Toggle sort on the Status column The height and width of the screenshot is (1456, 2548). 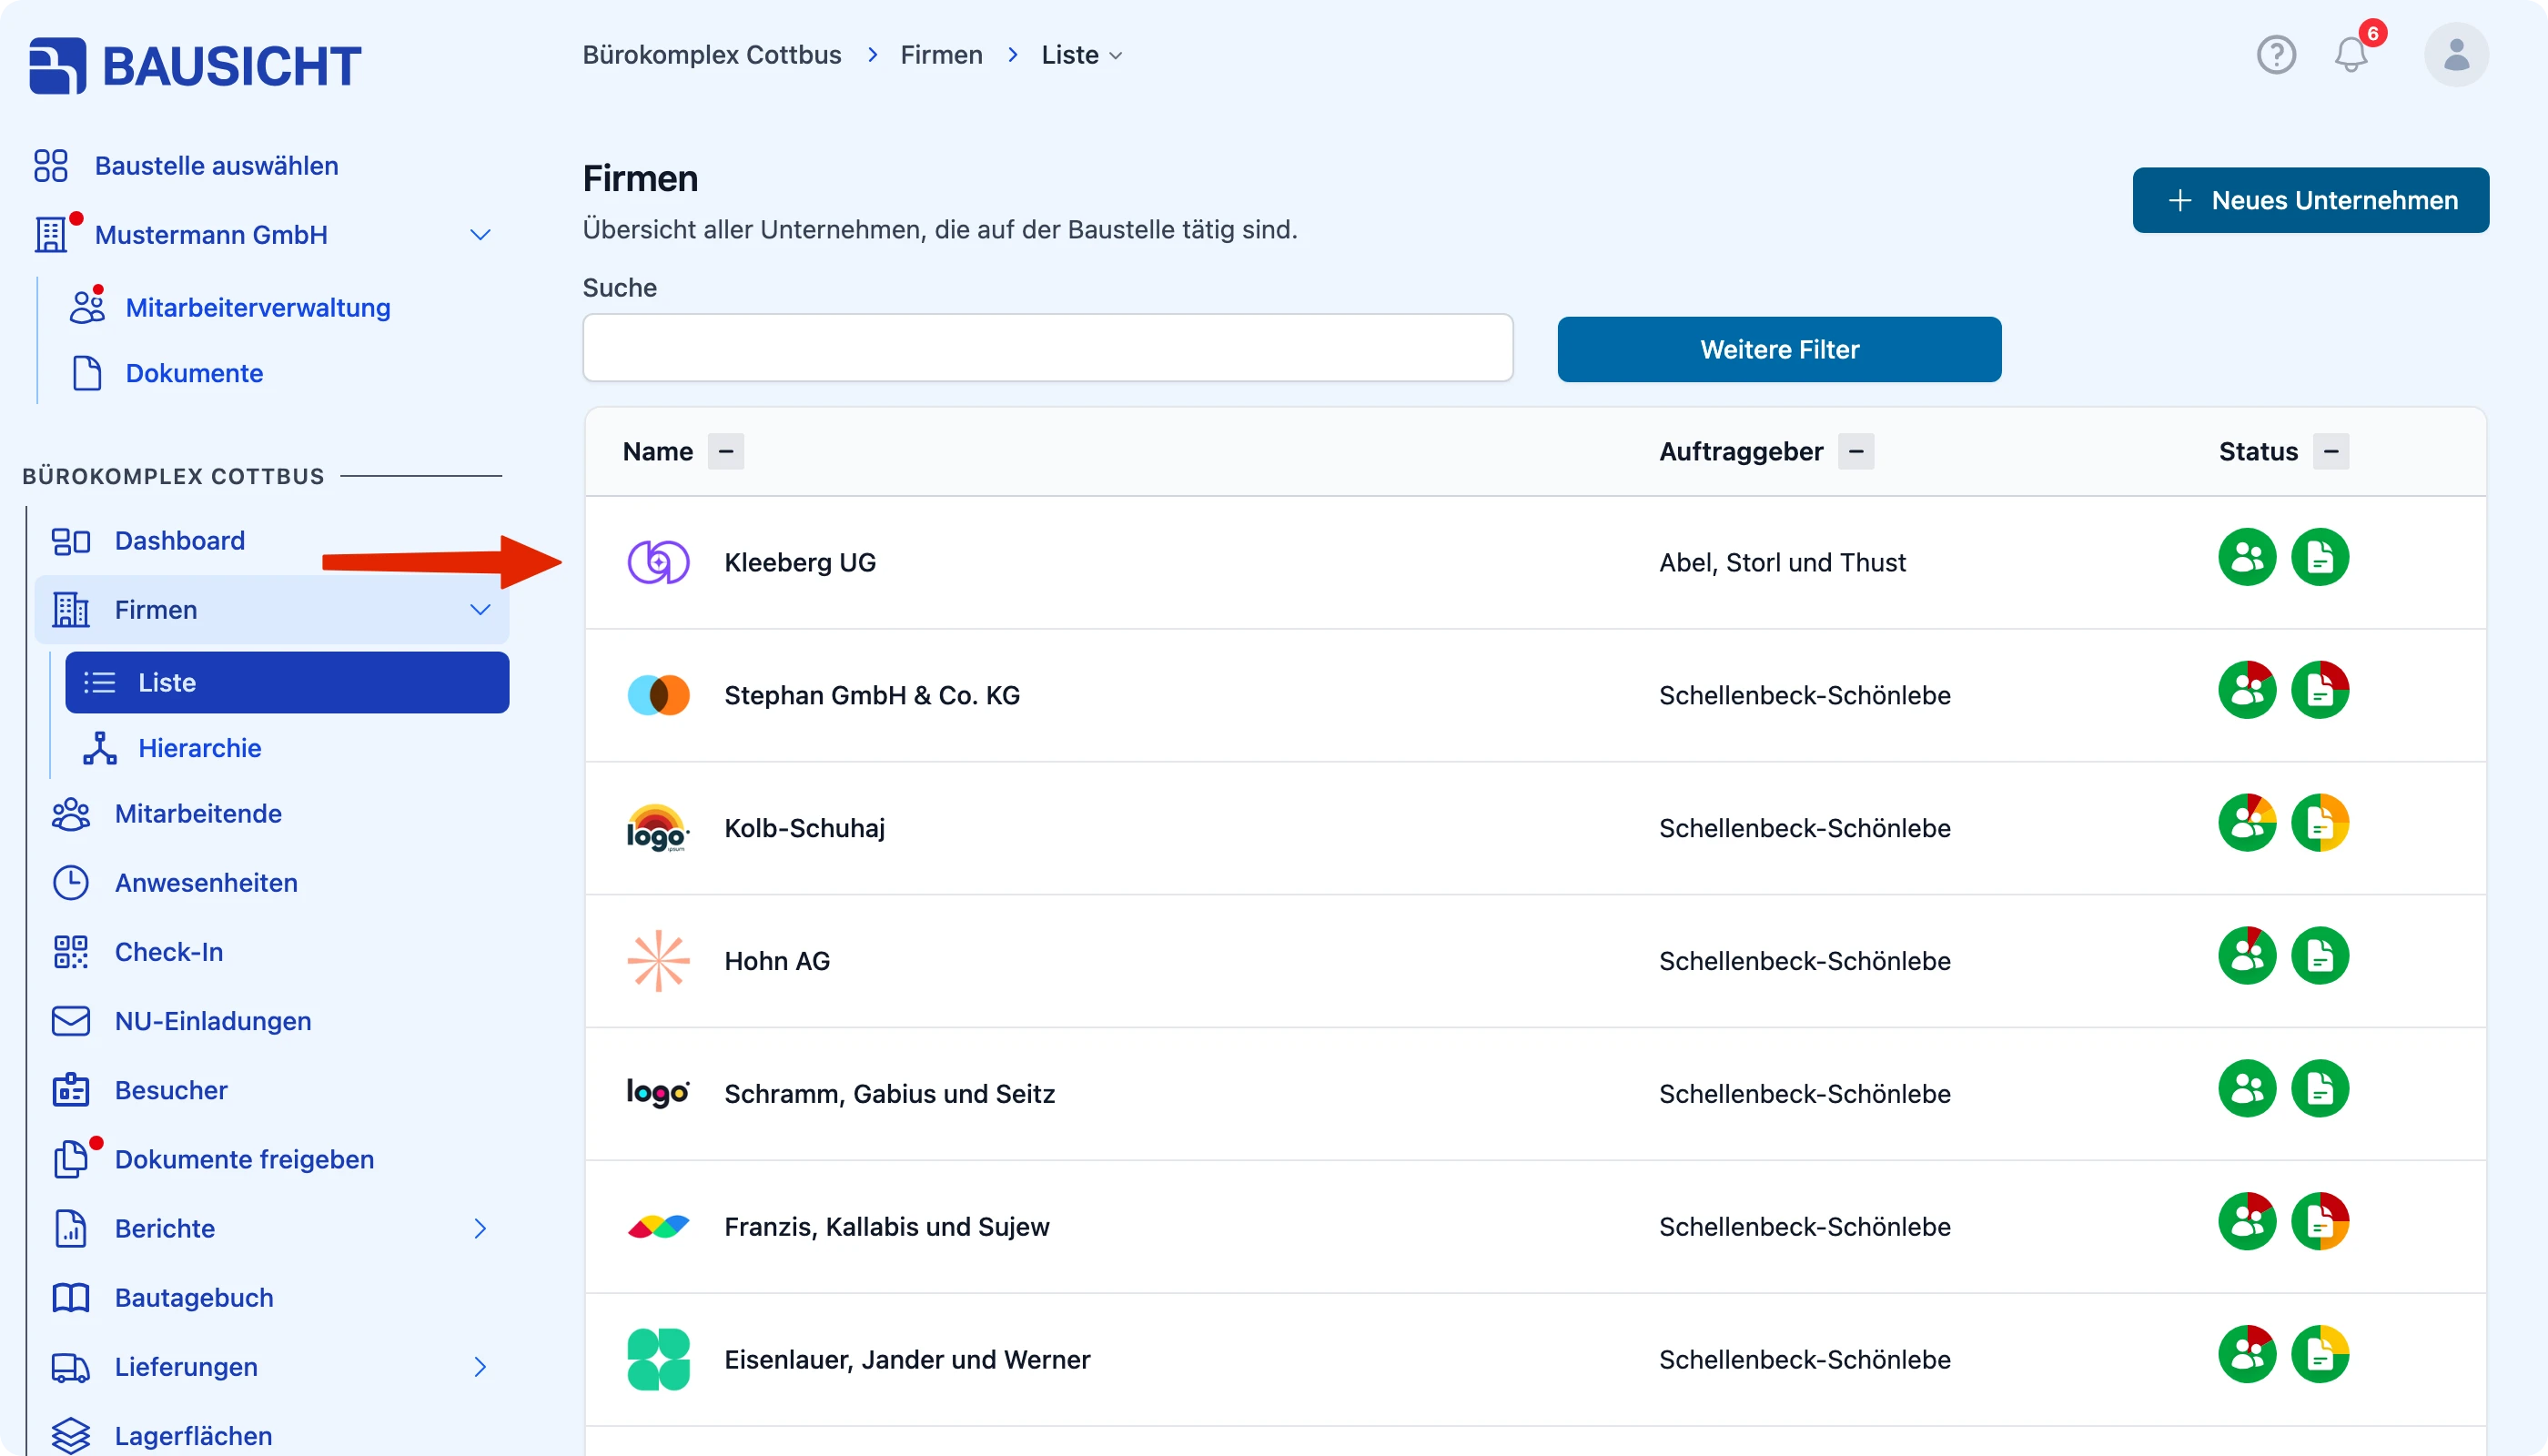2331,452
